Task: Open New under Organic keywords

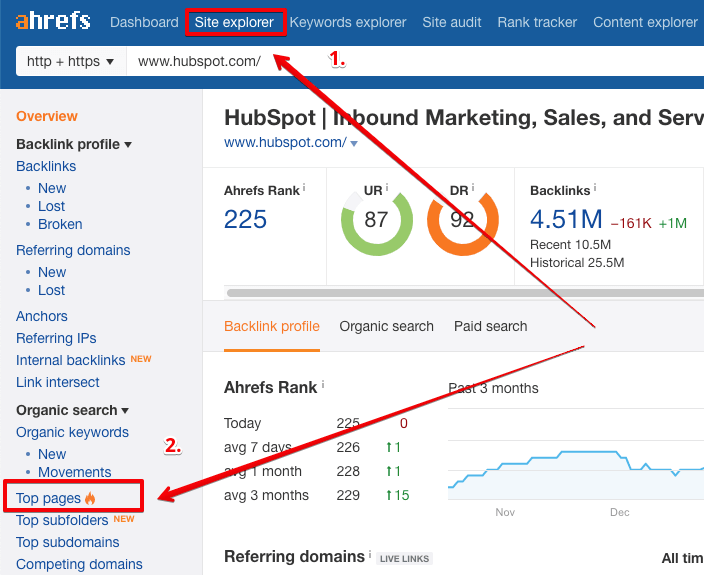Action: click(x=52, y=454)
